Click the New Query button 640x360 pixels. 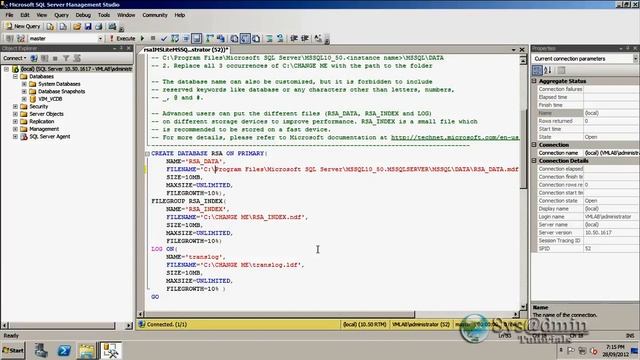point(23,27)
